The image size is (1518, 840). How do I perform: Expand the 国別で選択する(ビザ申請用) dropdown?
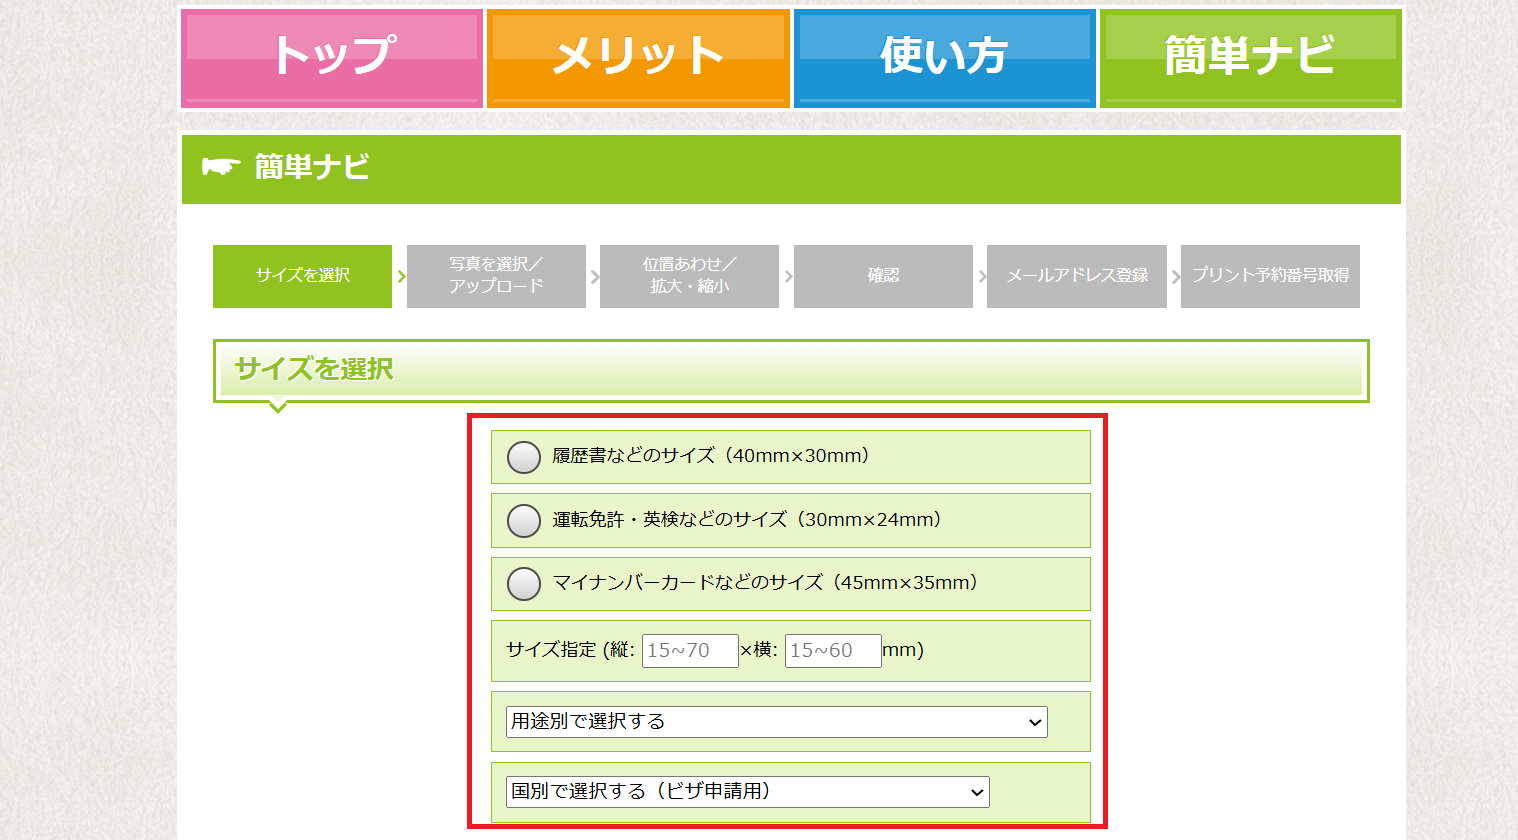tap(747, 792)
